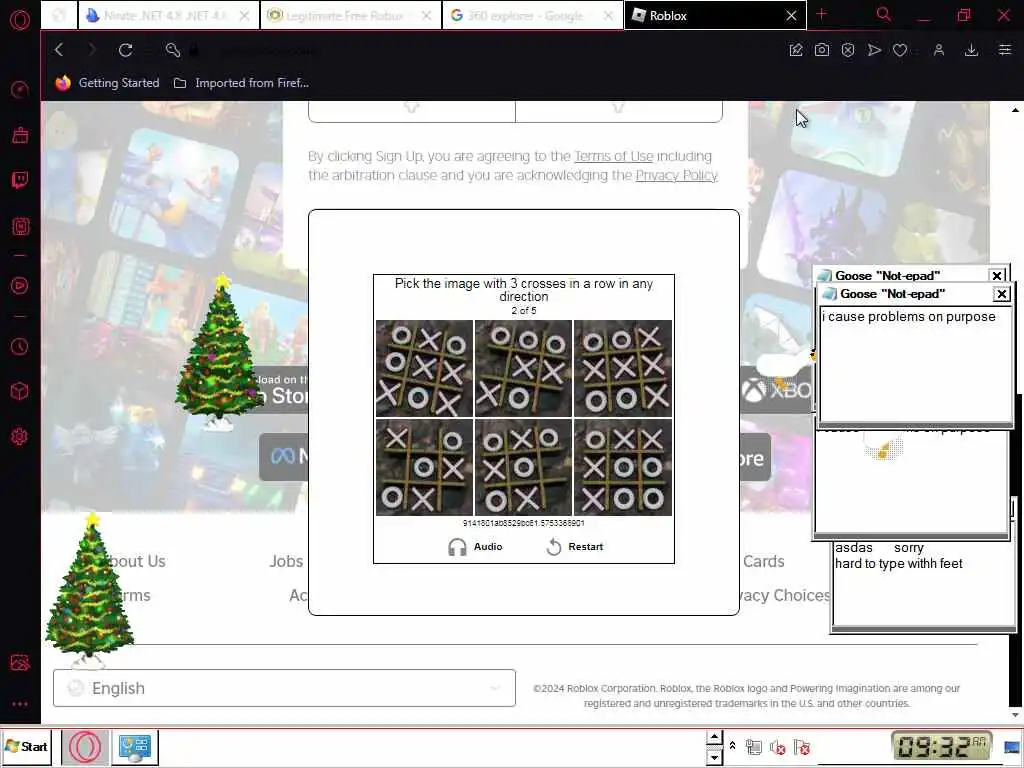Open sidebar three-dots setup menu
Viewport: 1024px width, 768px height.
click(x=20, y=704)
